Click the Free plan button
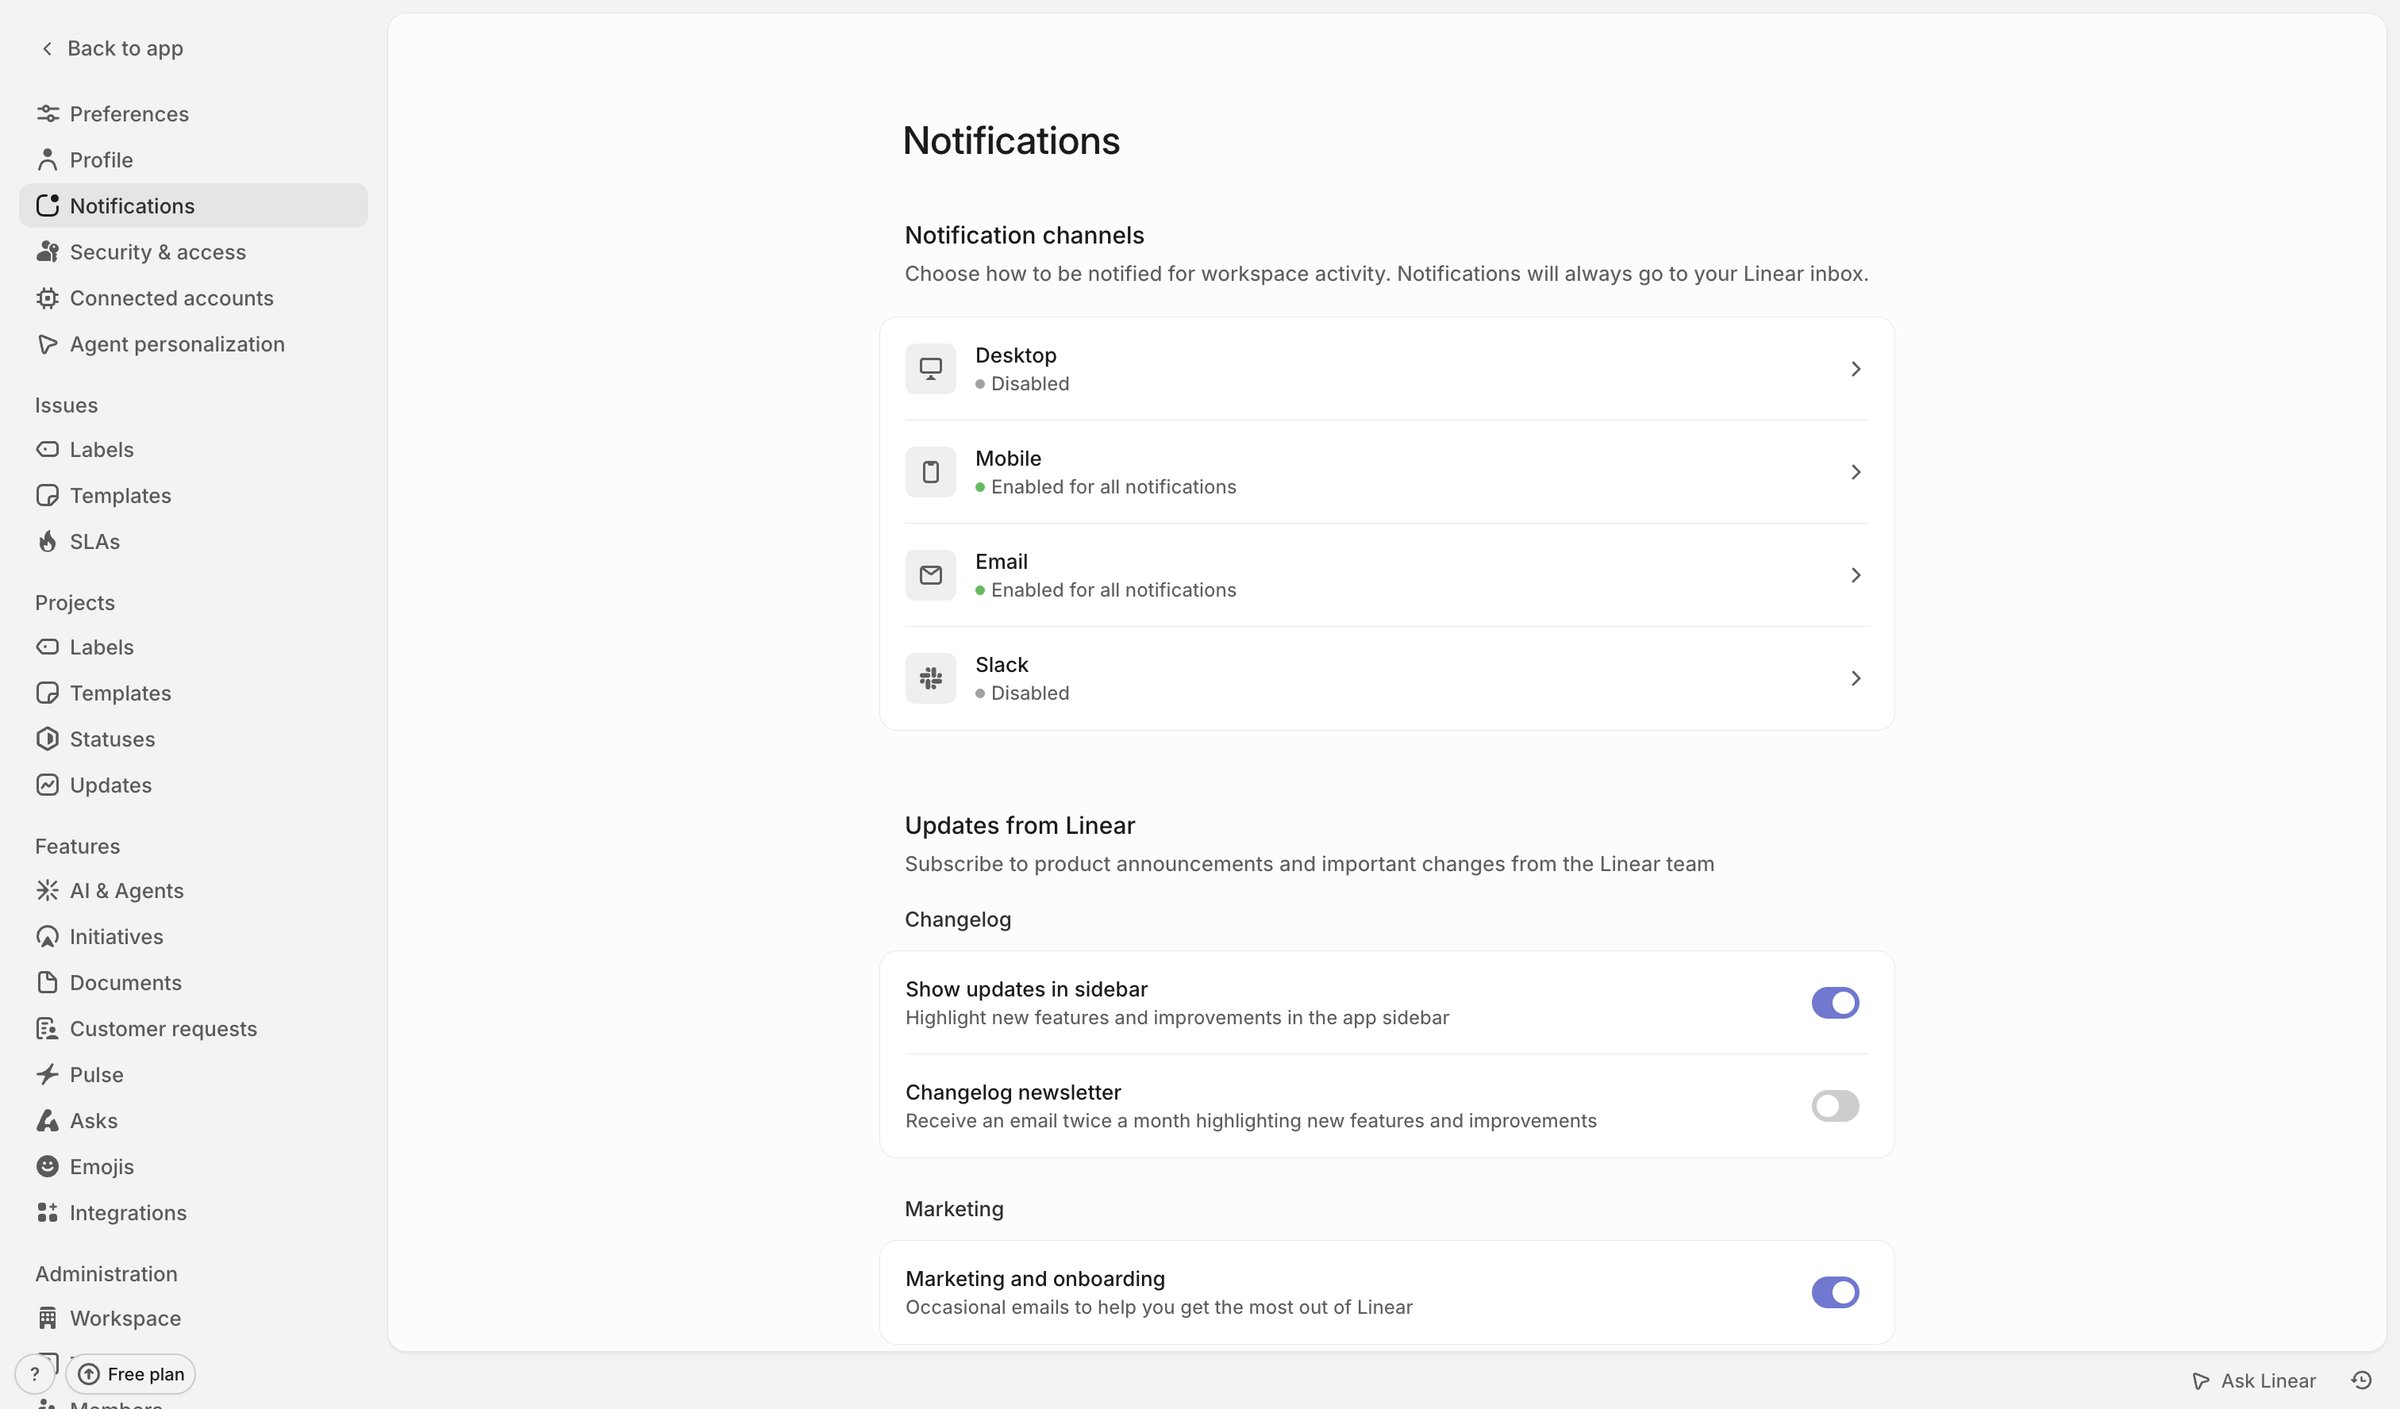The image size is (2400, 1409). click(131, 1374)
